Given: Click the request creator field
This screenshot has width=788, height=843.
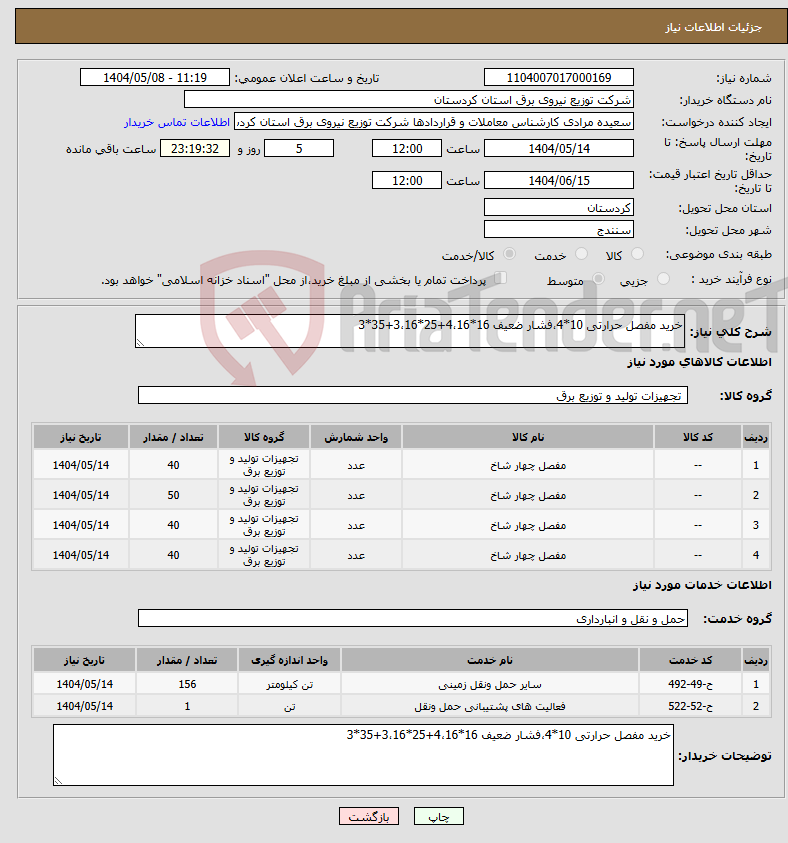Looking at the screenshot, I should pyautogui.click(x=434, y=122).
